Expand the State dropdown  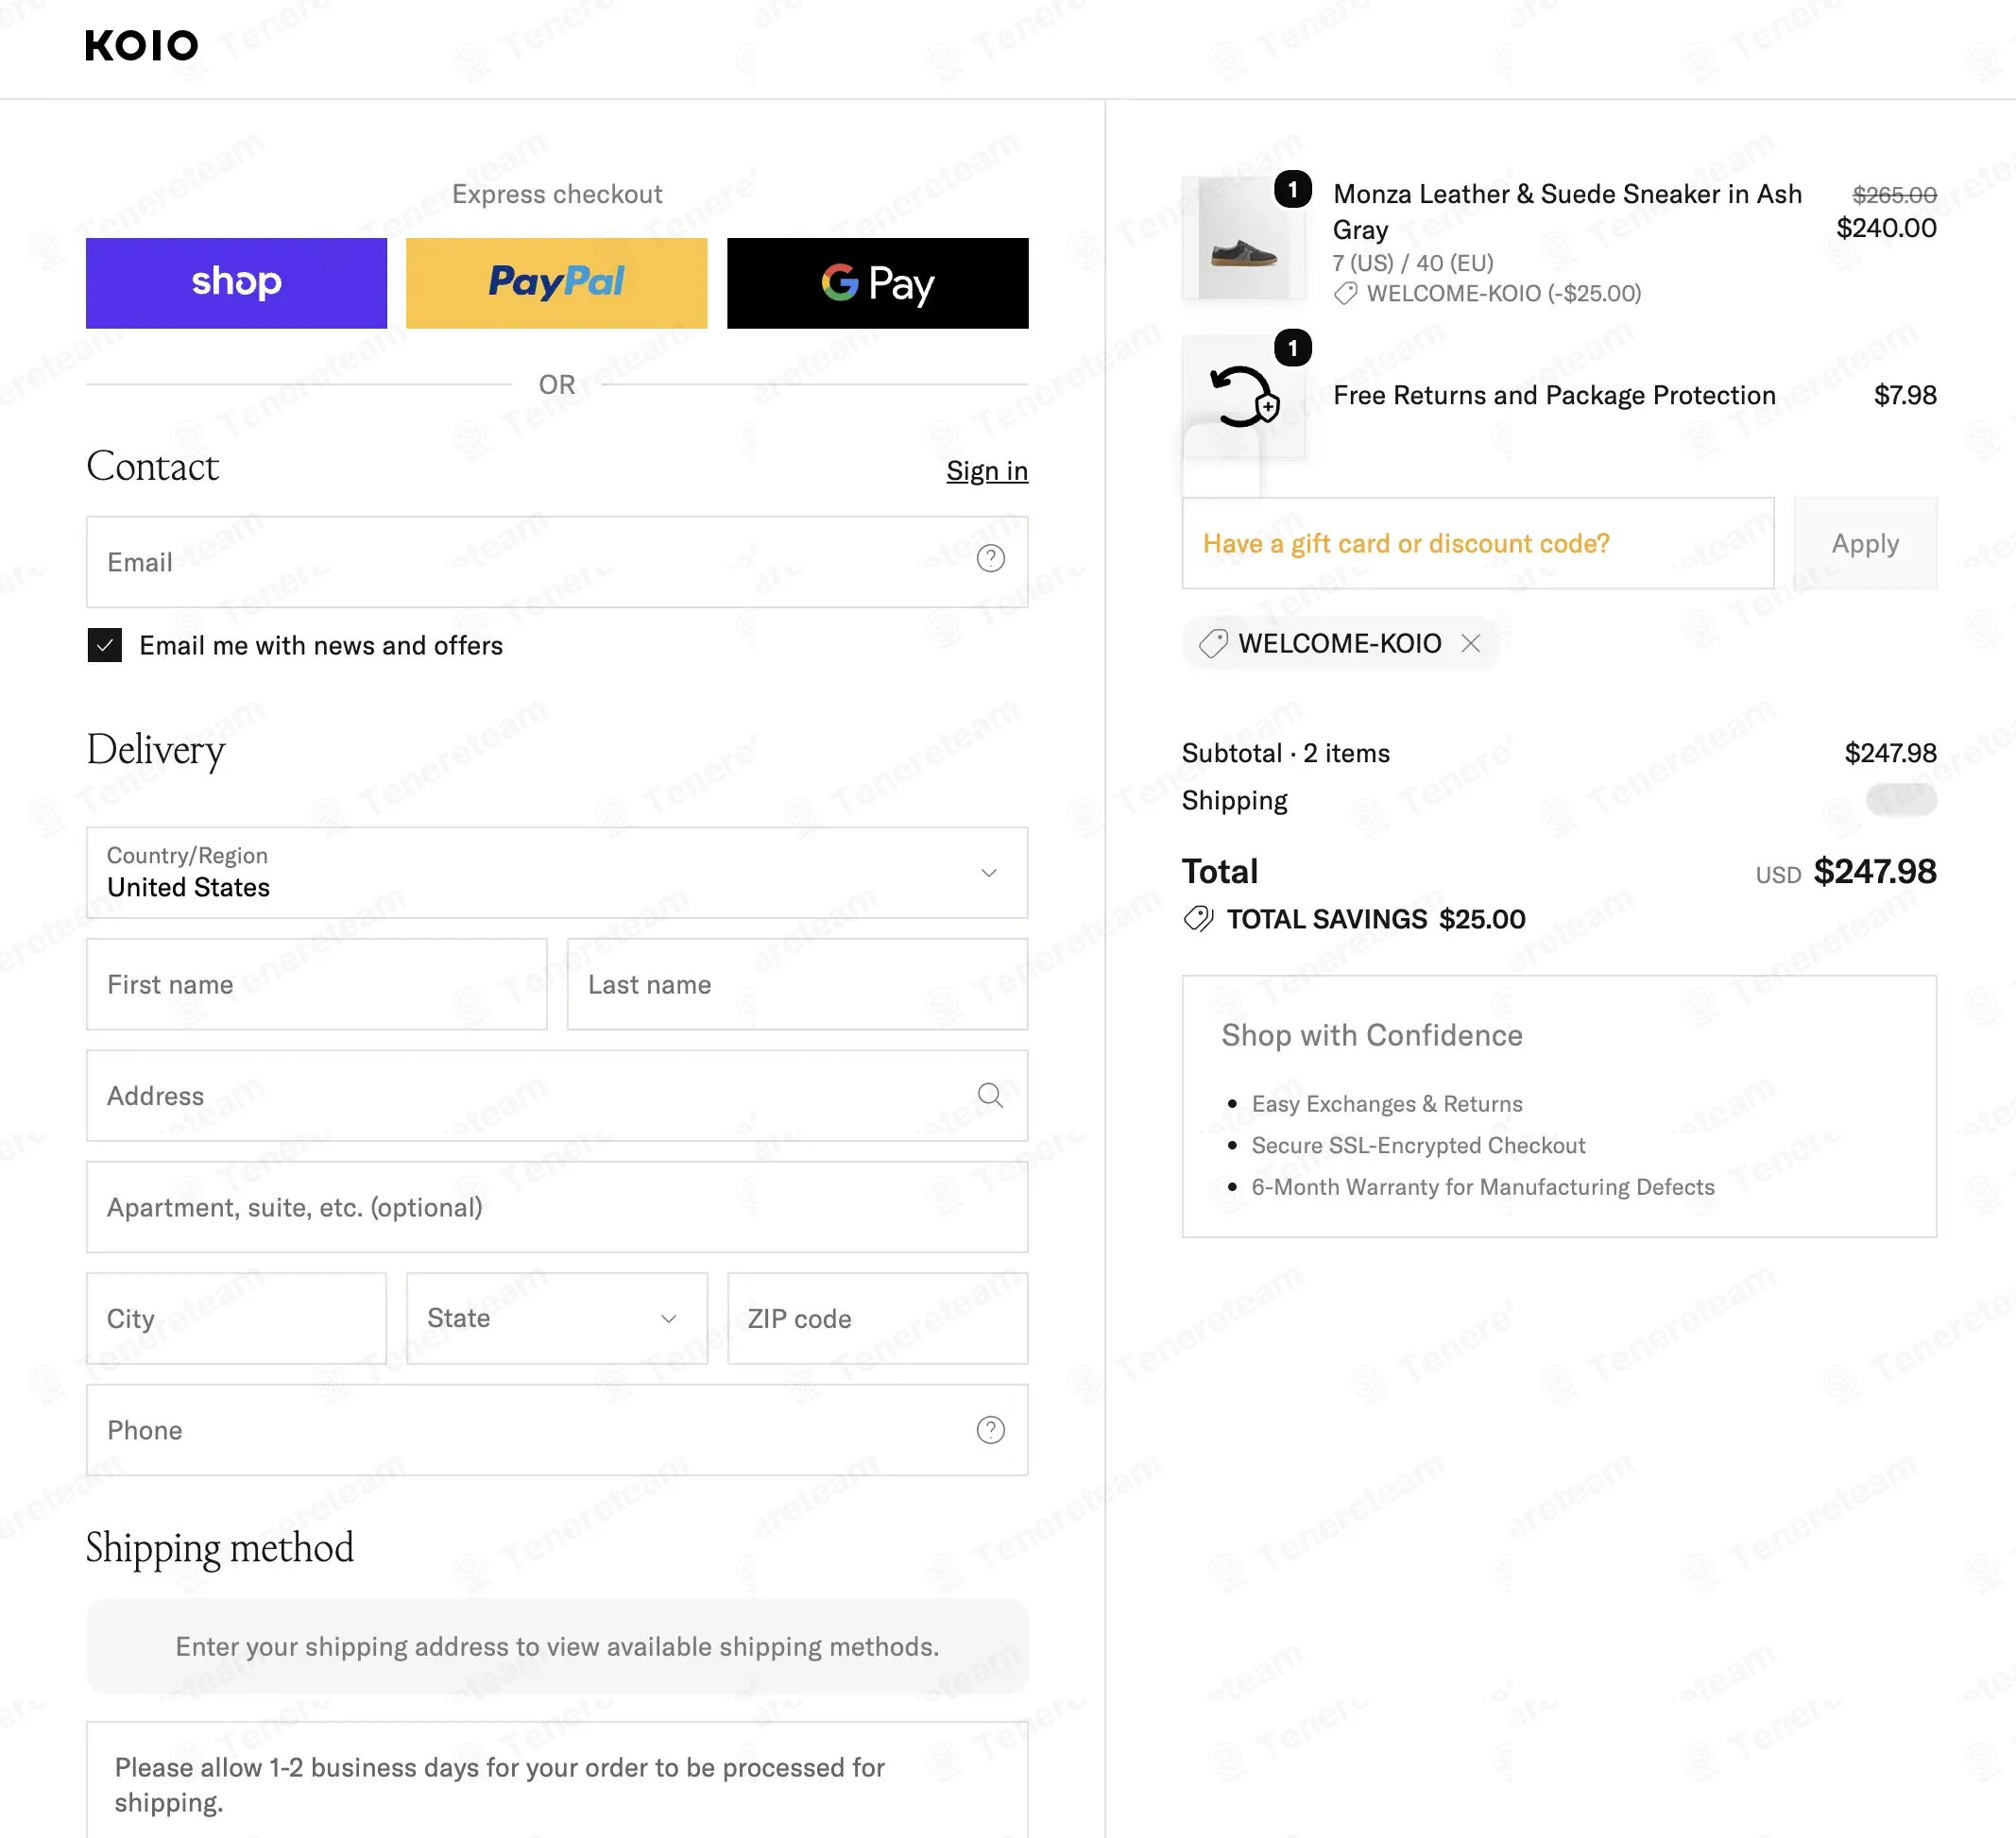click(557, 1318)
